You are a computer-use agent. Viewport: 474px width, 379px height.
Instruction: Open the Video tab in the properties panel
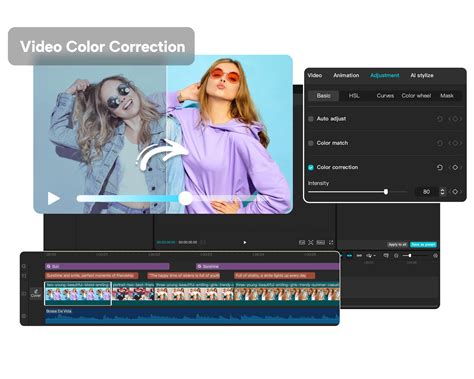314,75
